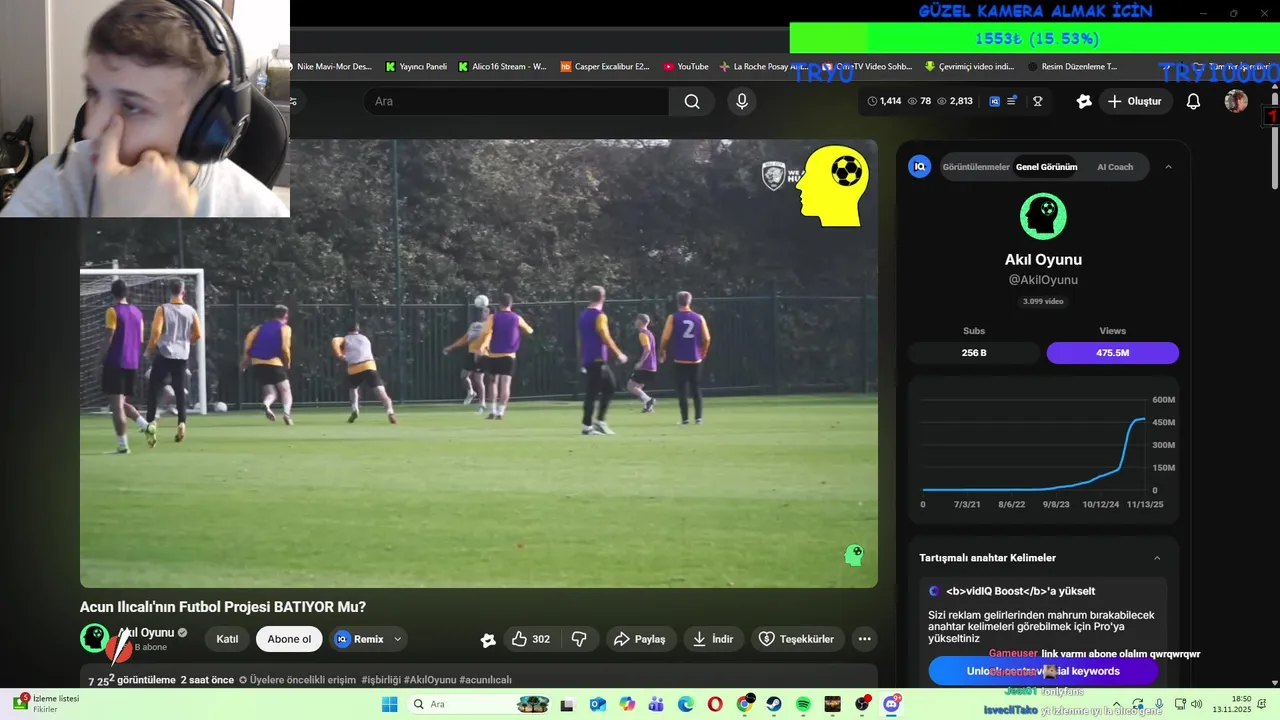This screenshot has width=1280, height=720.
Task: Click the volume icon in system tray
Action: pos(1195,705)
